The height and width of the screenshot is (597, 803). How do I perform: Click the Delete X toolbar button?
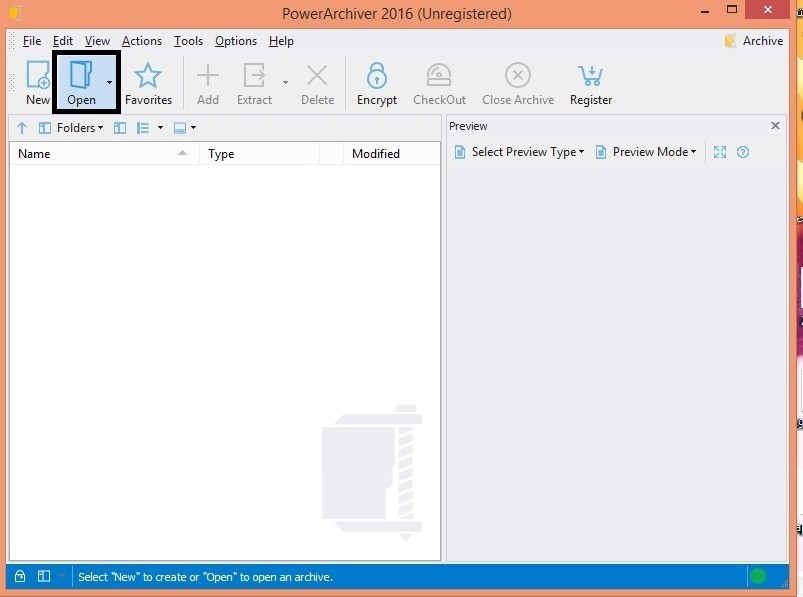318,83
